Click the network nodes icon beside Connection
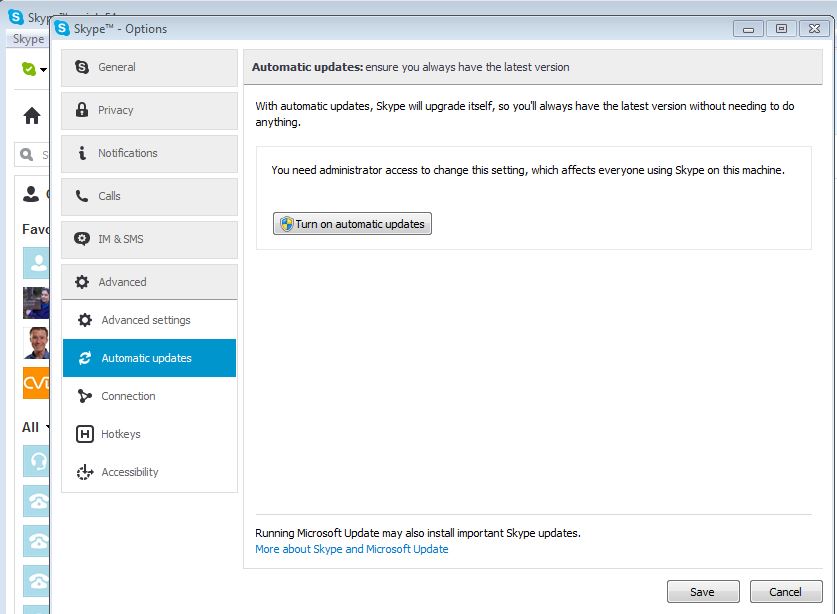Screen dimensions: 837x614 click(x=84, y=396)
